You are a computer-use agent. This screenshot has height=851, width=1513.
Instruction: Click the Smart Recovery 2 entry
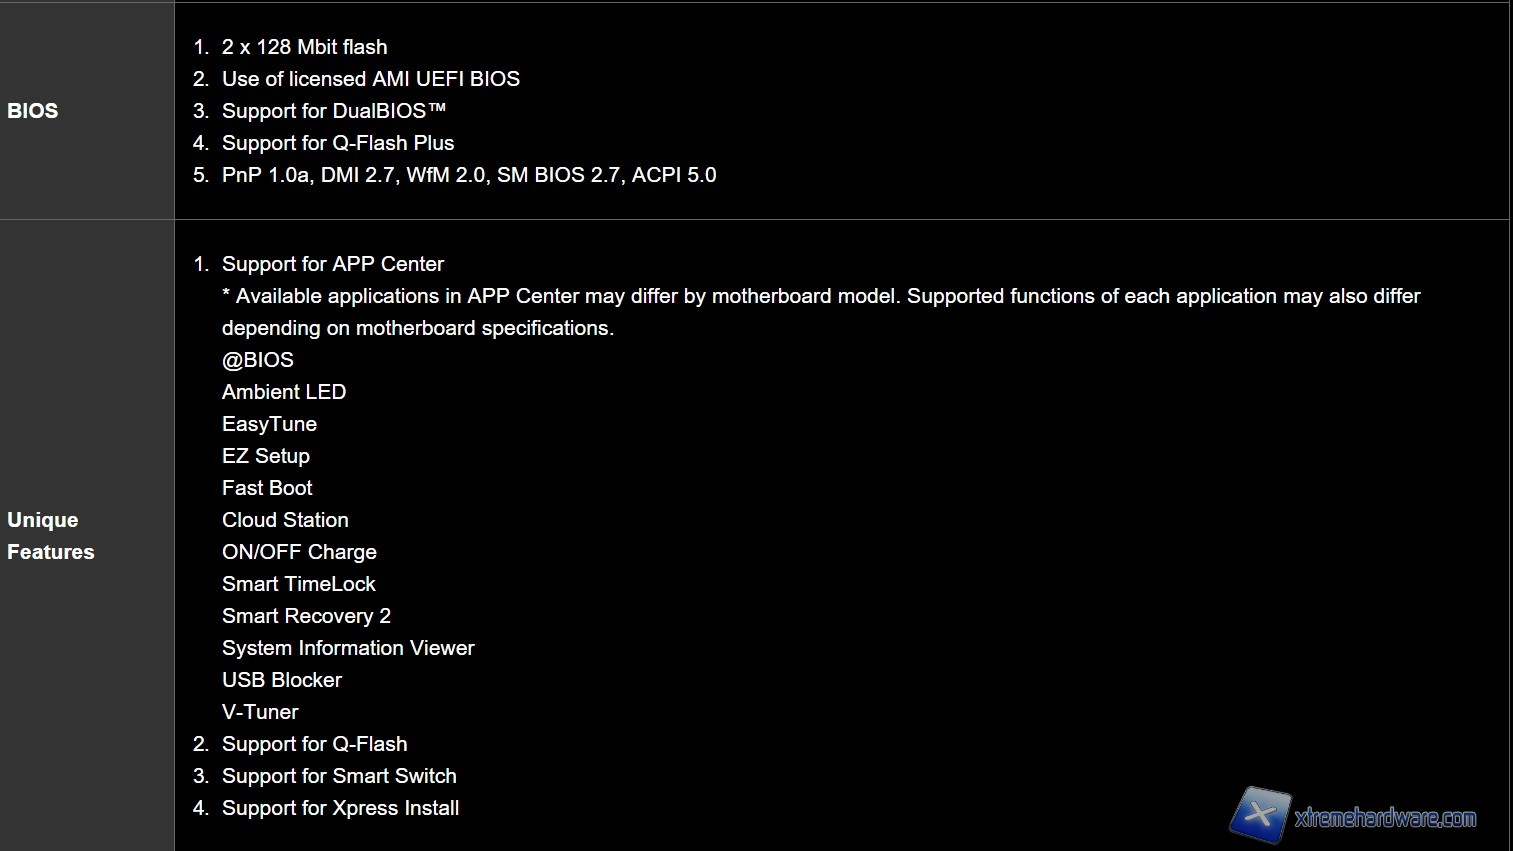306,616
